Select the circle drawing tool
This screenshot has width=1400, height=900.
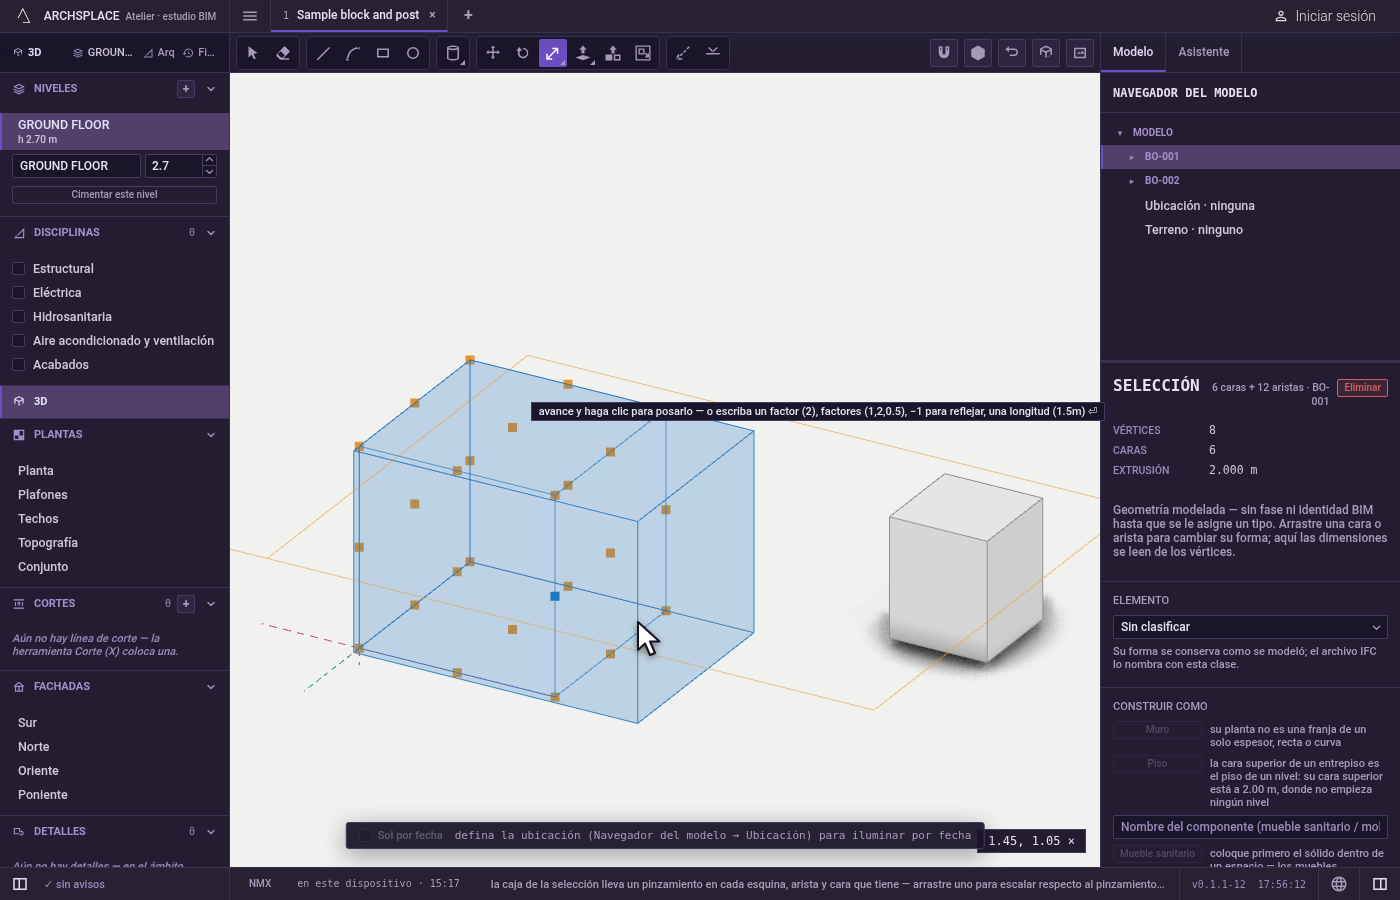coord(413,53)
